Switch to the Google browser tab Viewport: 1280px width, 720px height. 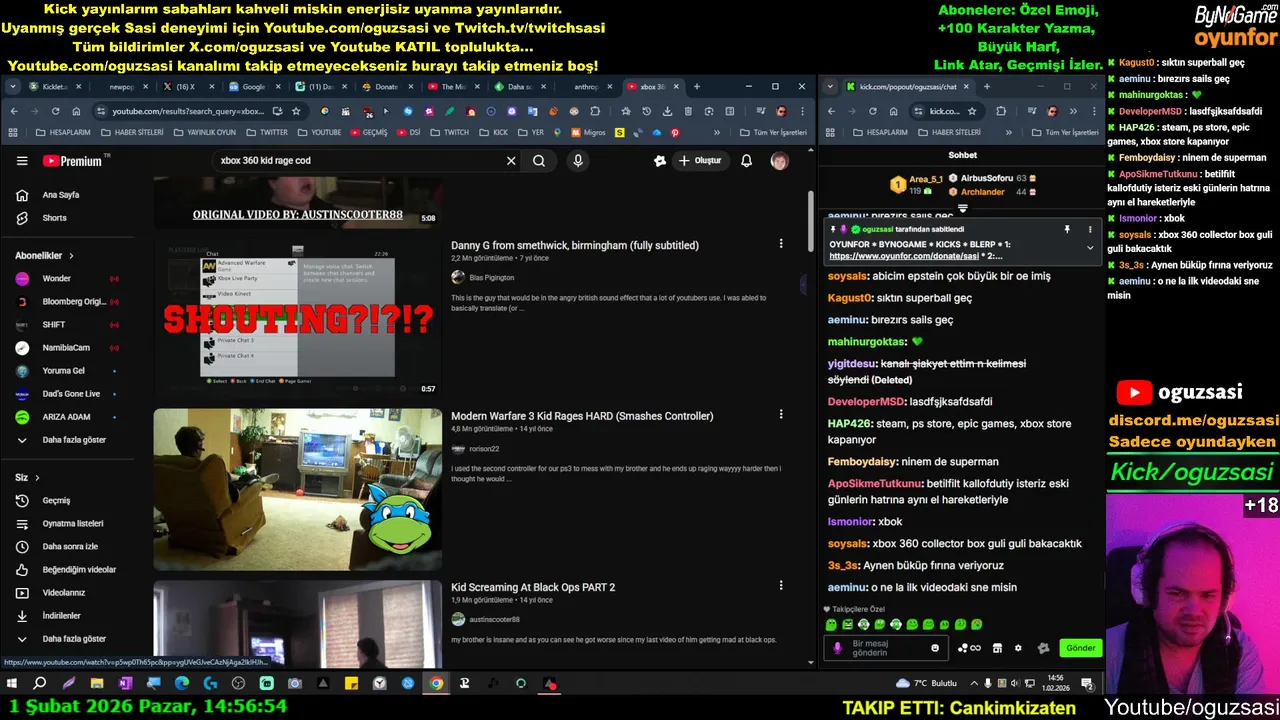pyautogui.click(x=253, y=87)
